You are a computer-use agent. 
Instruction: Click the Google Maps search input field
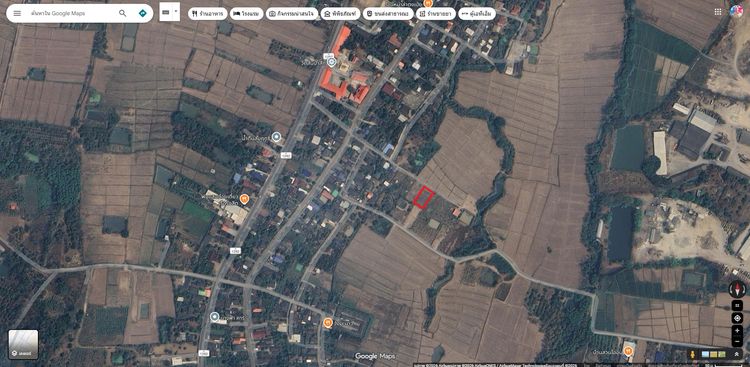tap(72, 13)
